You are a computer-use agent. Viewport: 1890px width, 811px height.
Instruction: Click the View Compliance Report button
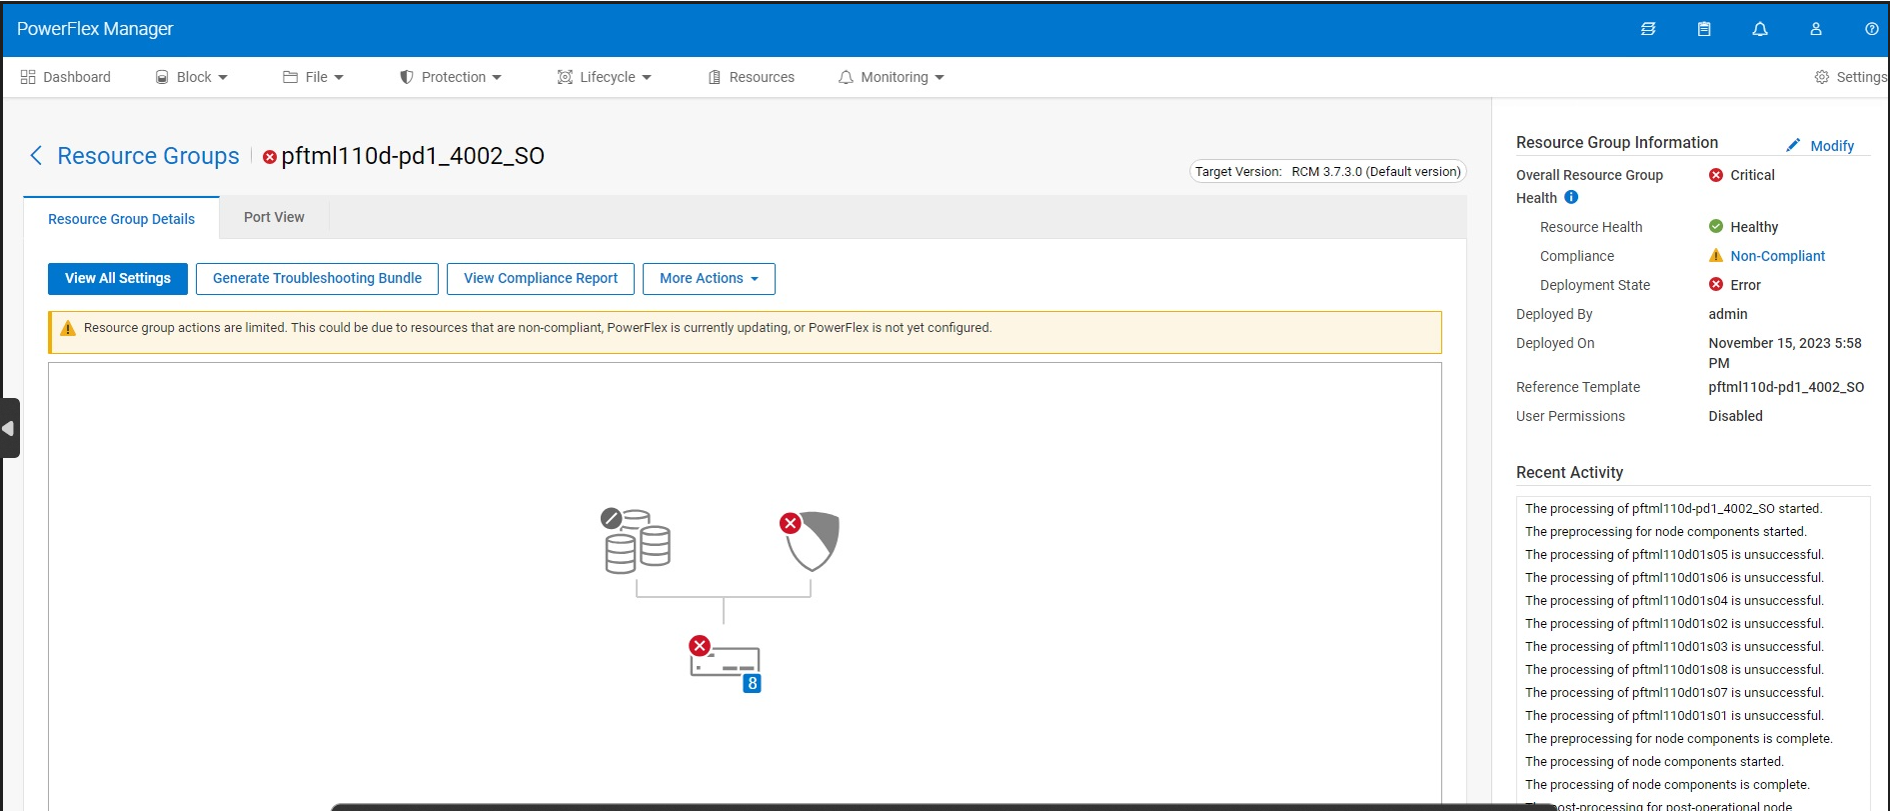click(540, 278)
